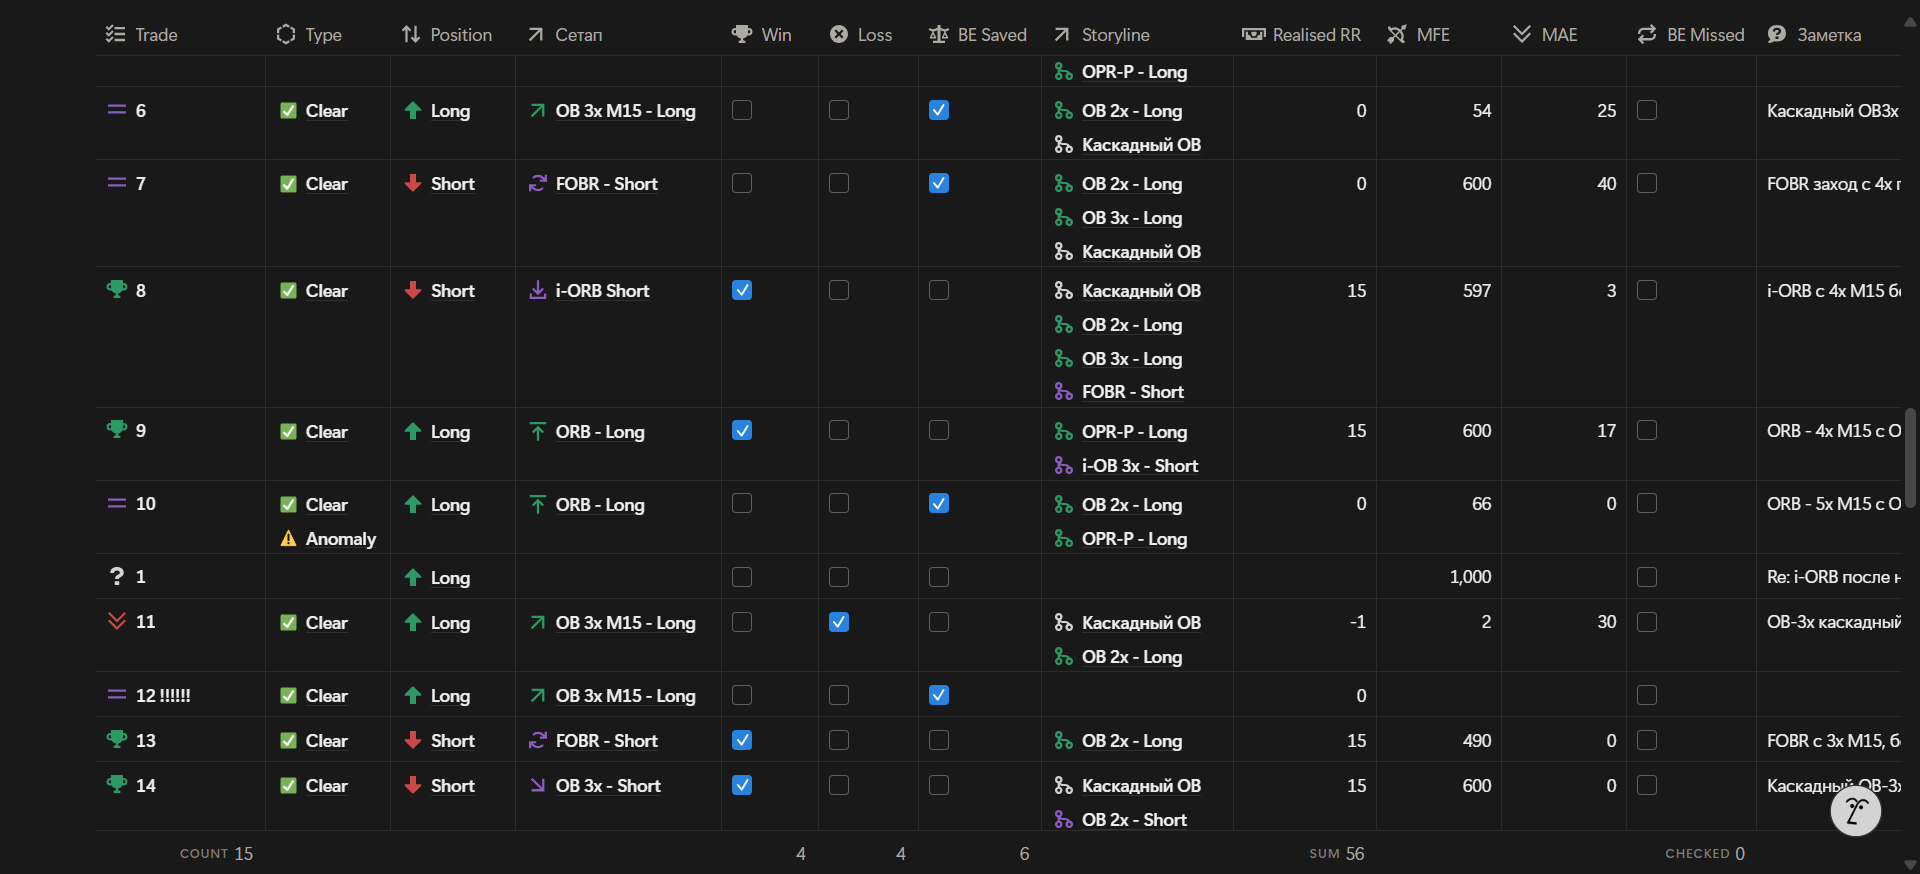Click the scrollbar down arrow
This screenshot has width=1920, height=874.
[x=1910, y=865]
